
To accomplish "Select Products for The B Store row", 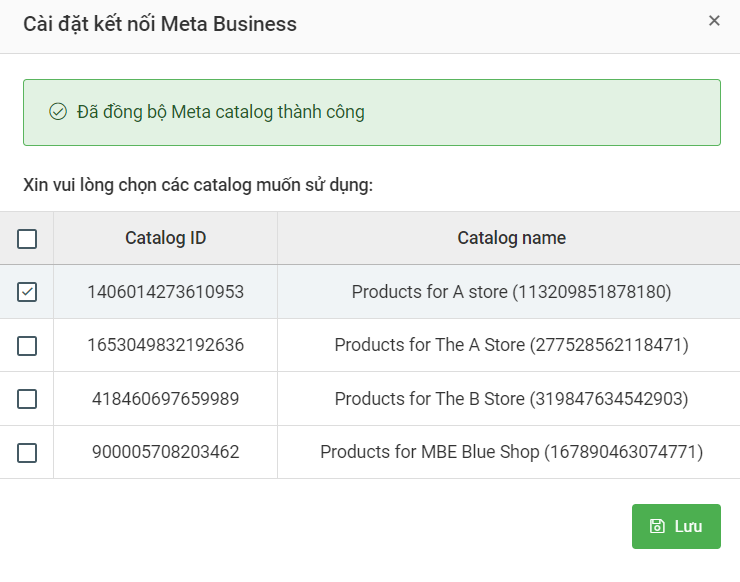I will pyautogui.click(x=511, y=399).
